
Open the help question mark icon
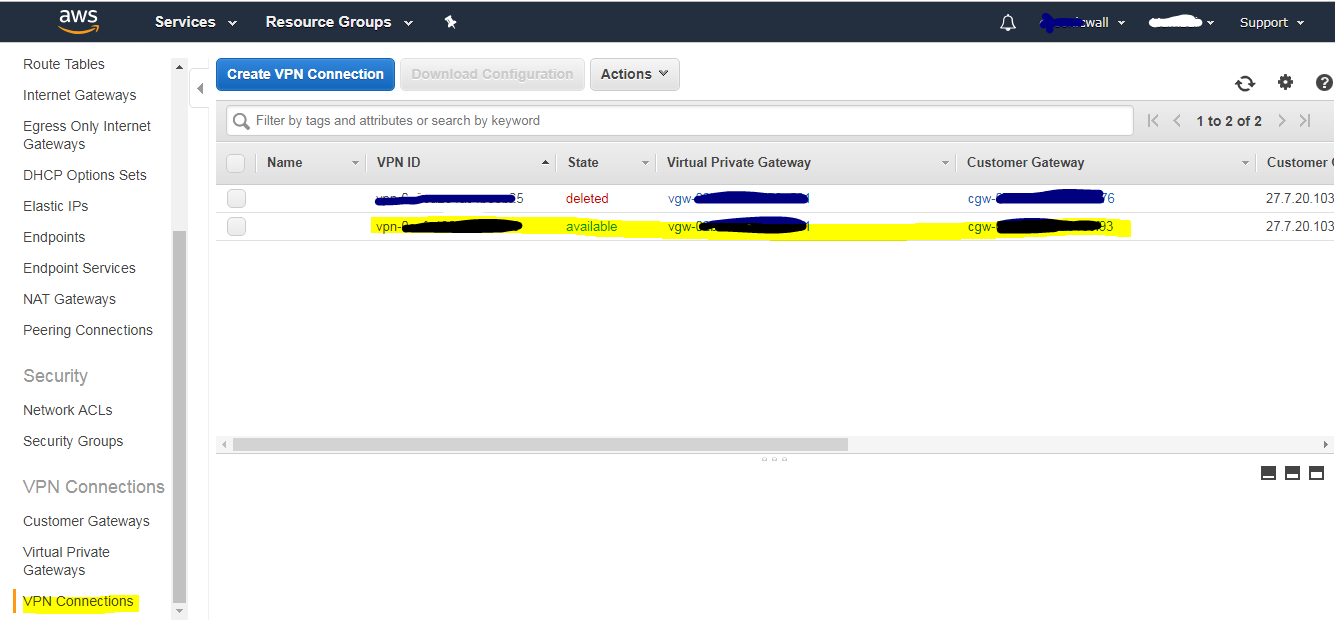tap(1324, 83)
